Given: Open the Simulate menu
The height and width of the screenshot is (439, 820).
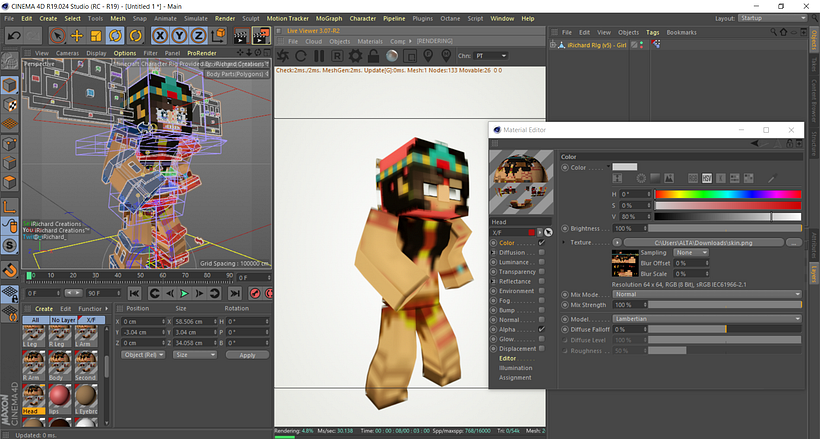Looking at the screenshot, I should click(196, 18).
